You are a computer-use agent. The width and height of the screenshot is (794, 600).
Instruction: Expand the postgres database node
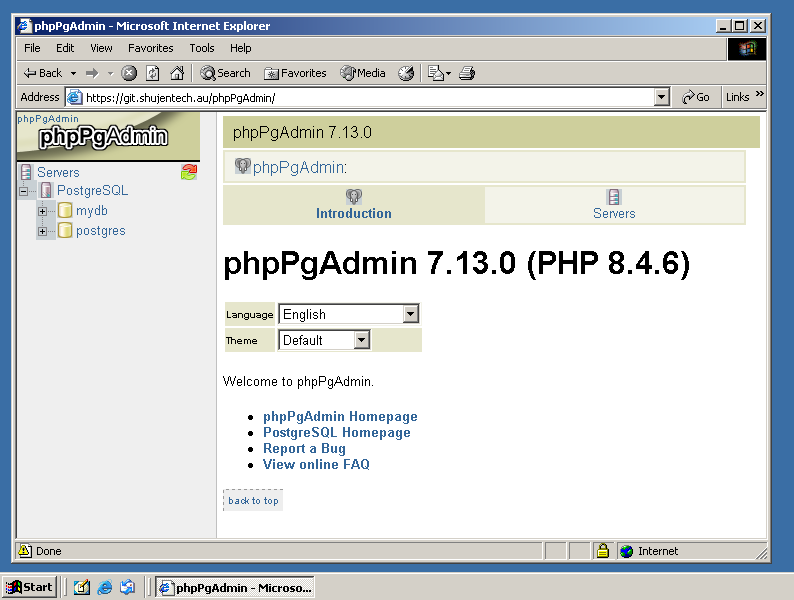[x=43, y=231]
